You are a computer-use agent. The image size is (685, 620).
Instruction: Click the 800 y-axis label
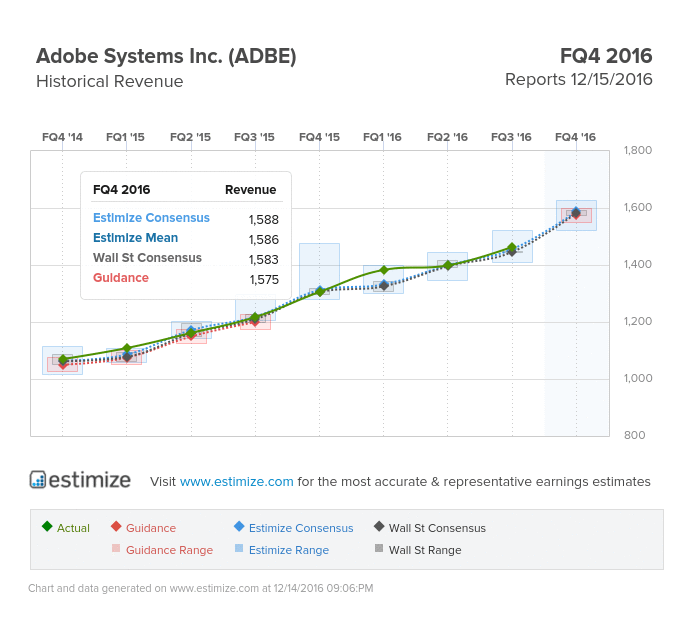point(634,435)
